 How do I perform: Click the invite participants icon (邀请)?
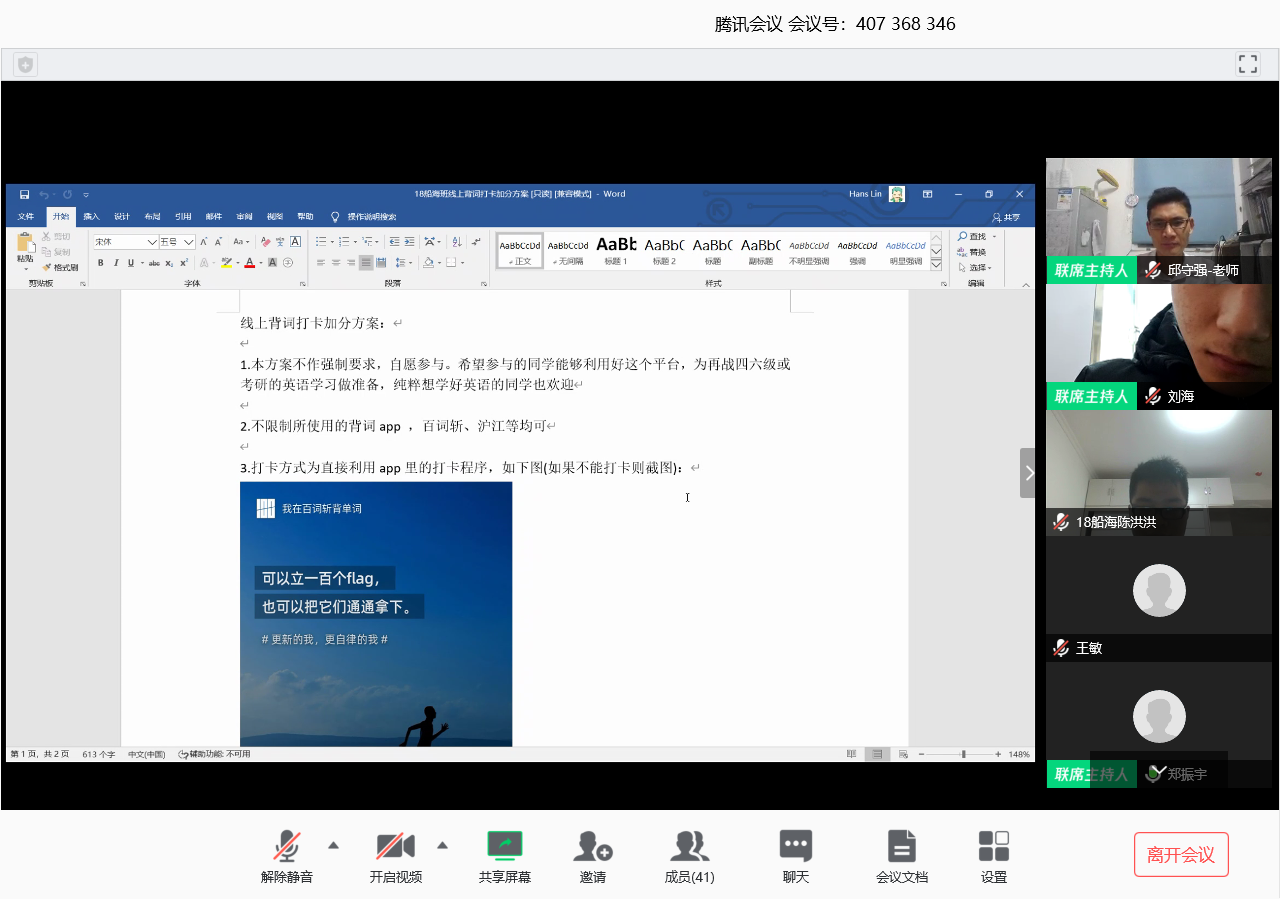(x=592, y=848)
